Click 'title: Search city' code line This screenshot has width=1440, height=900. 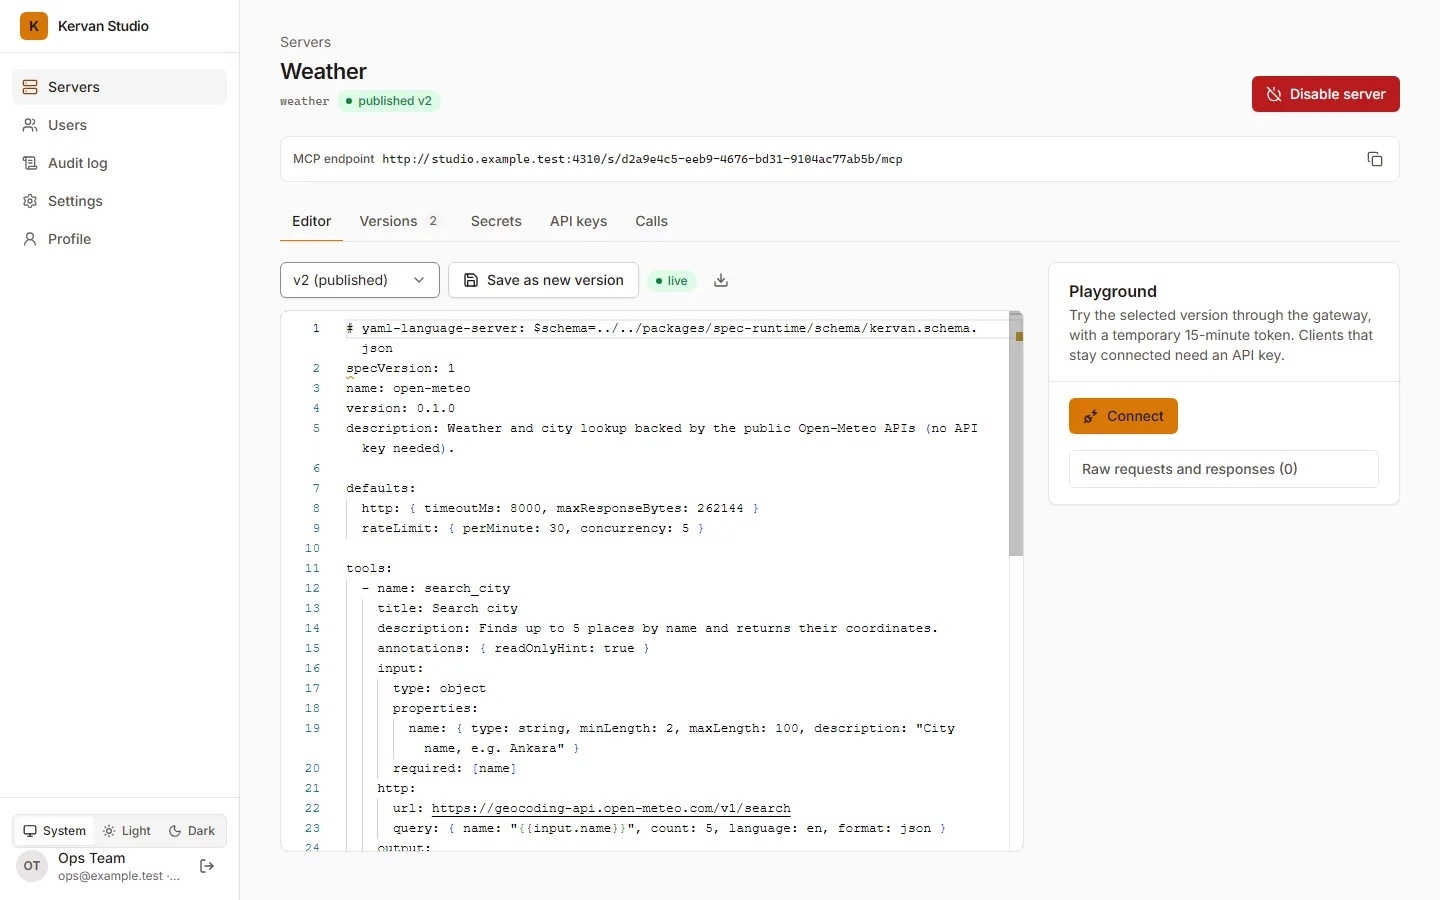tap(447, 608)
